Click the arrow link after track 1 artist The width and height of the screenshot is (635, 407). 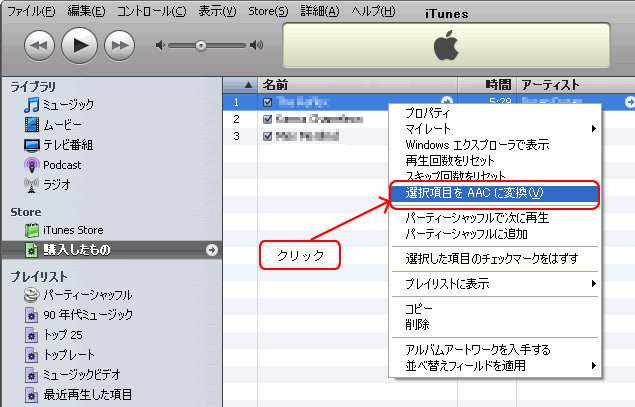click(x=630, y=102)
